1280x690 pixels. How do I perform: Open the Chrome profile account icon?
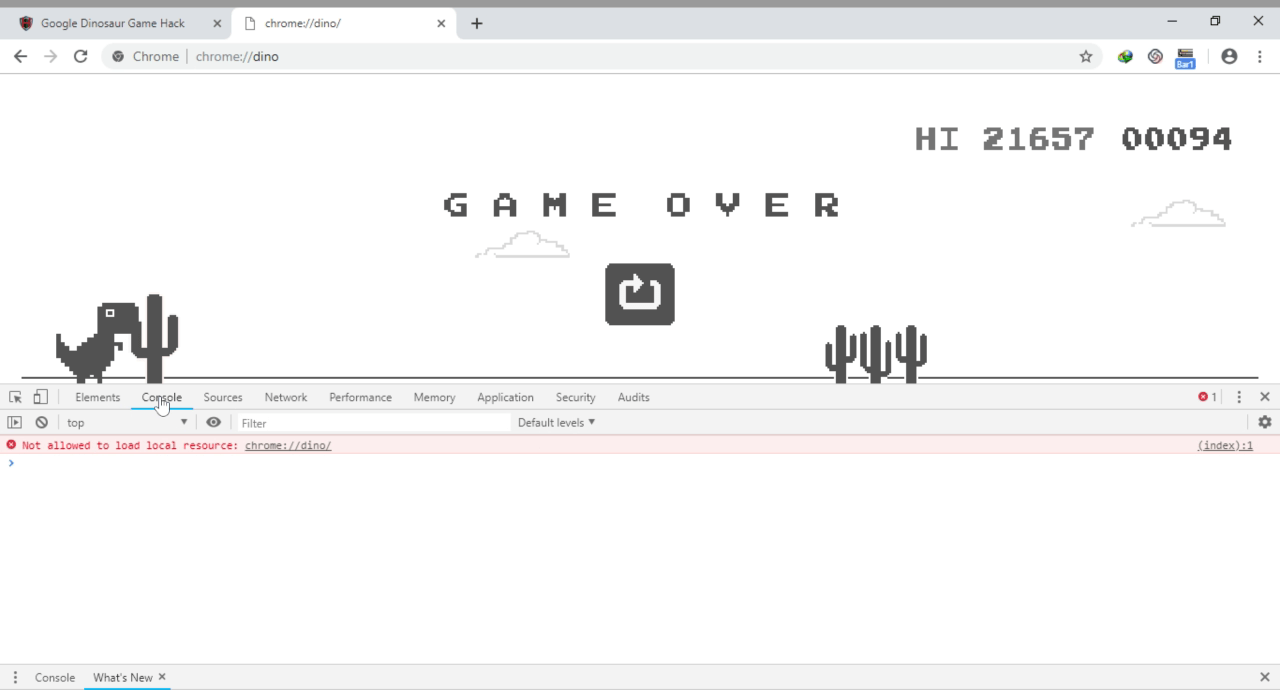tap(1229, 56)
